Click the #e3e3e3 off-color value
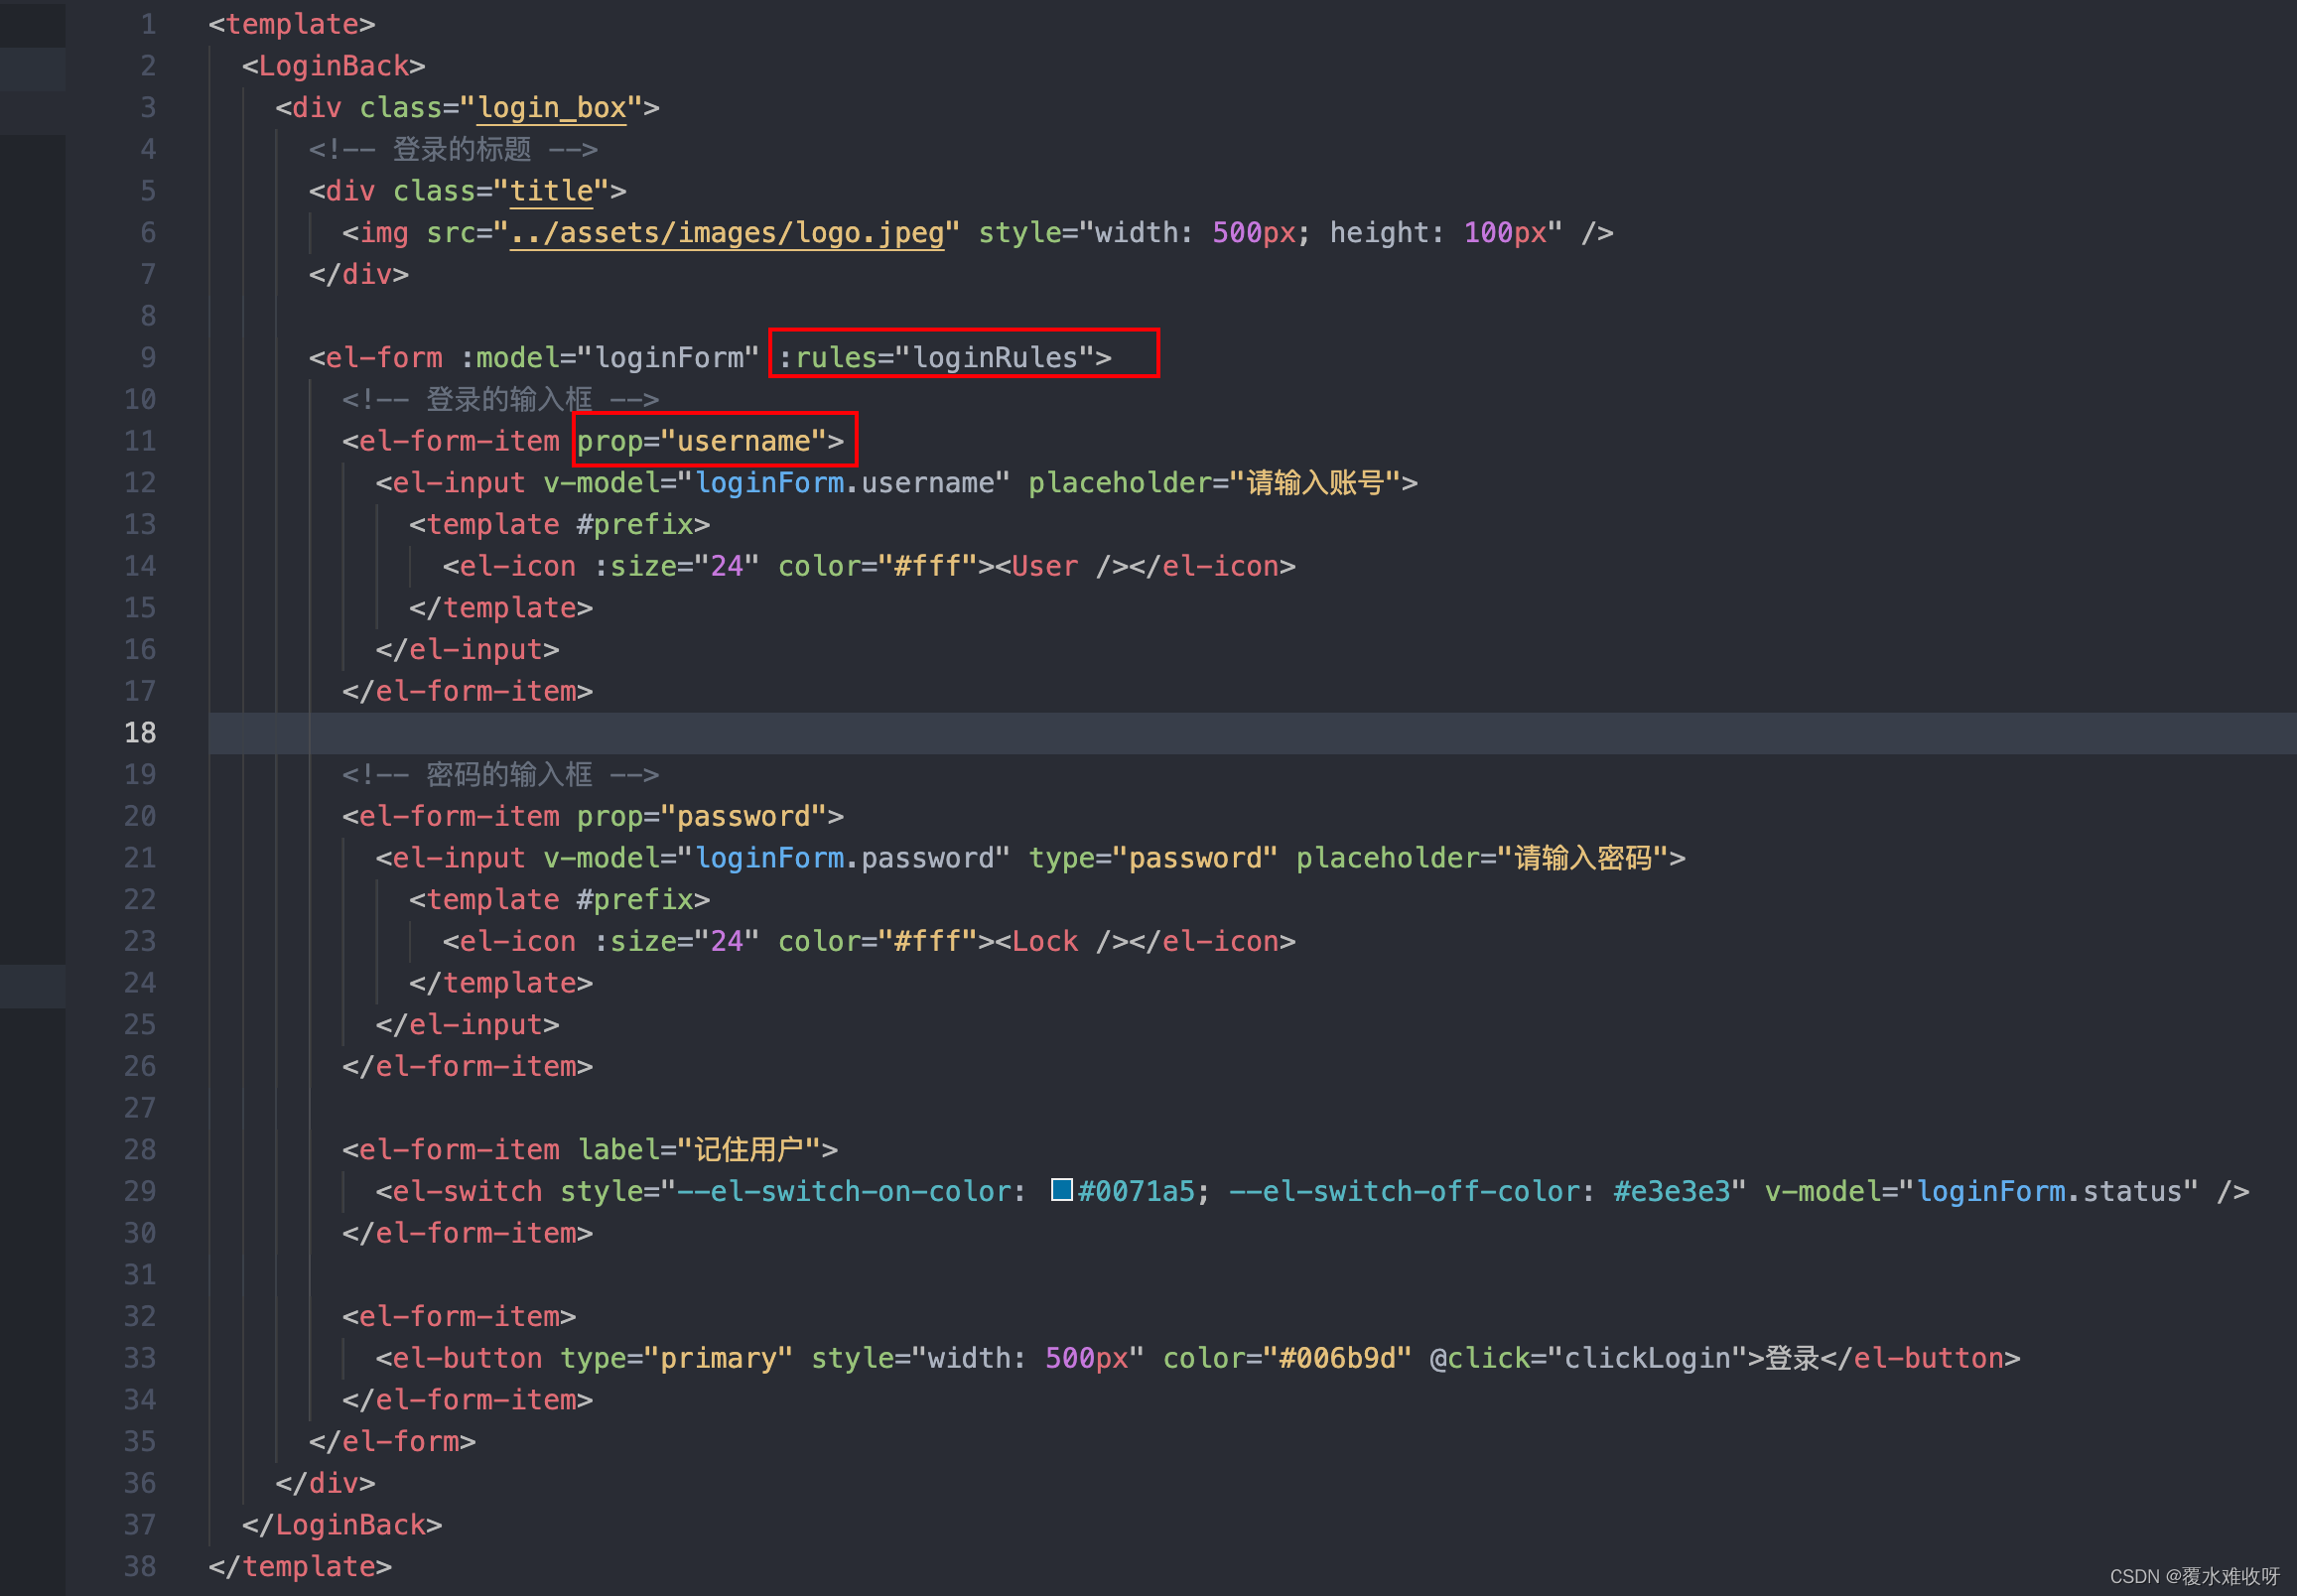This screenshot has width=2297, height=1596. 1671,1191
